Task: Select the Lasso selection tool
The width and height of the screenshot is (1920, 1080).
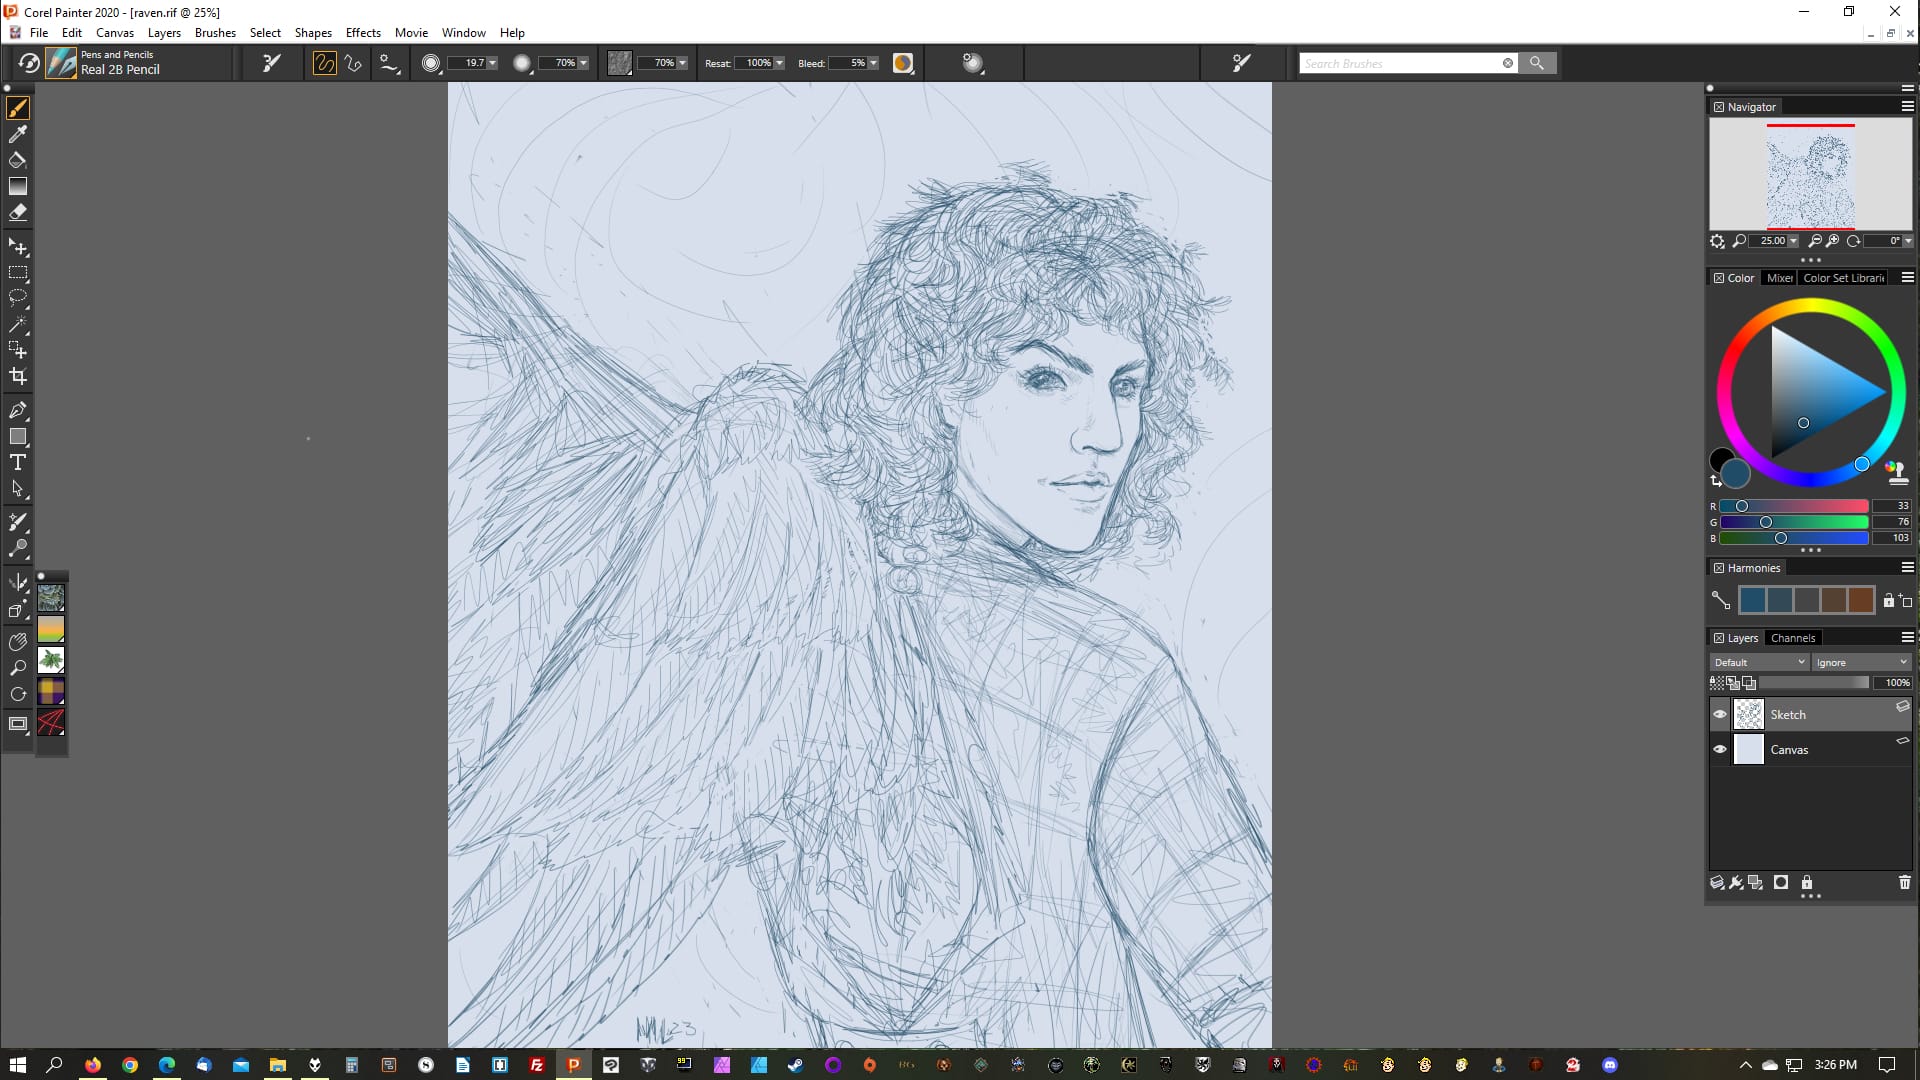Action: point(18,298)
